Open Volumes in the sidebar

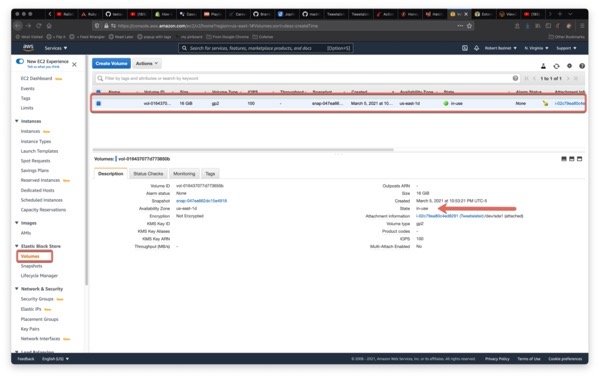coord(30,256)
